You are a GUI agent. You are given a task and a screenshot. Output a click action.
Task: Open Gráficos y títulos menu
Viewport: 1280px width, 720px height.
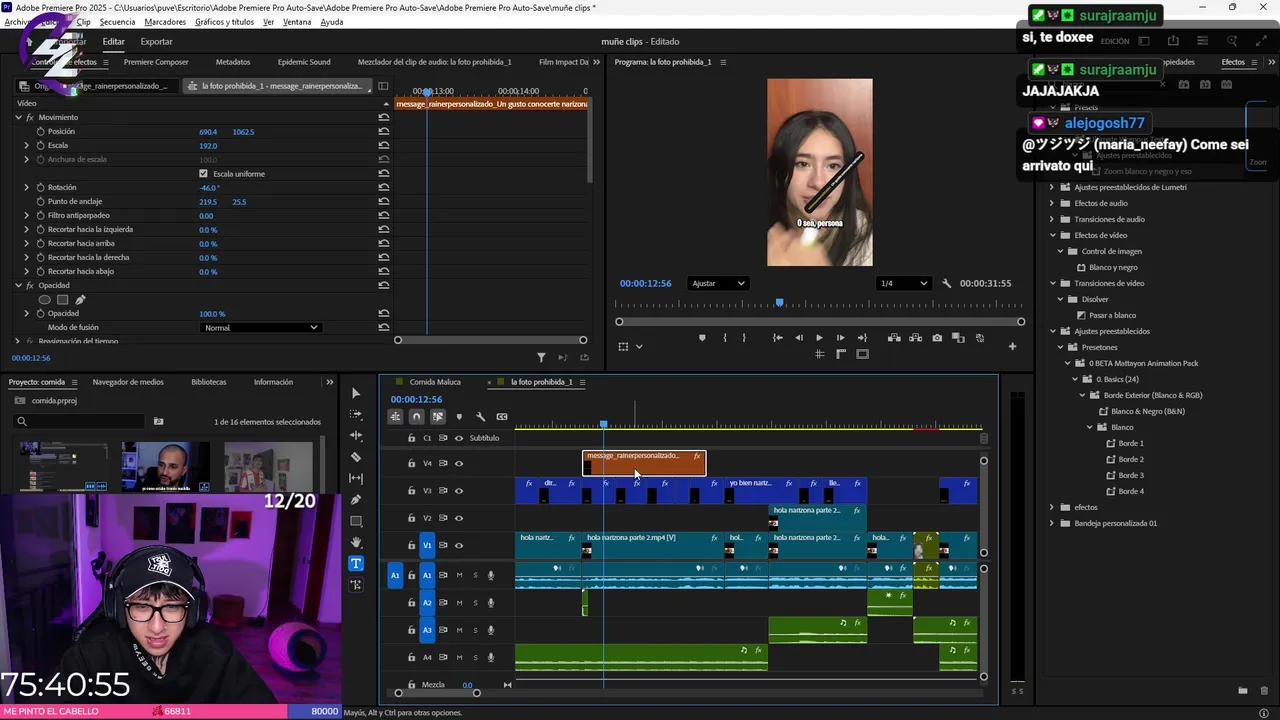[224, 22]
